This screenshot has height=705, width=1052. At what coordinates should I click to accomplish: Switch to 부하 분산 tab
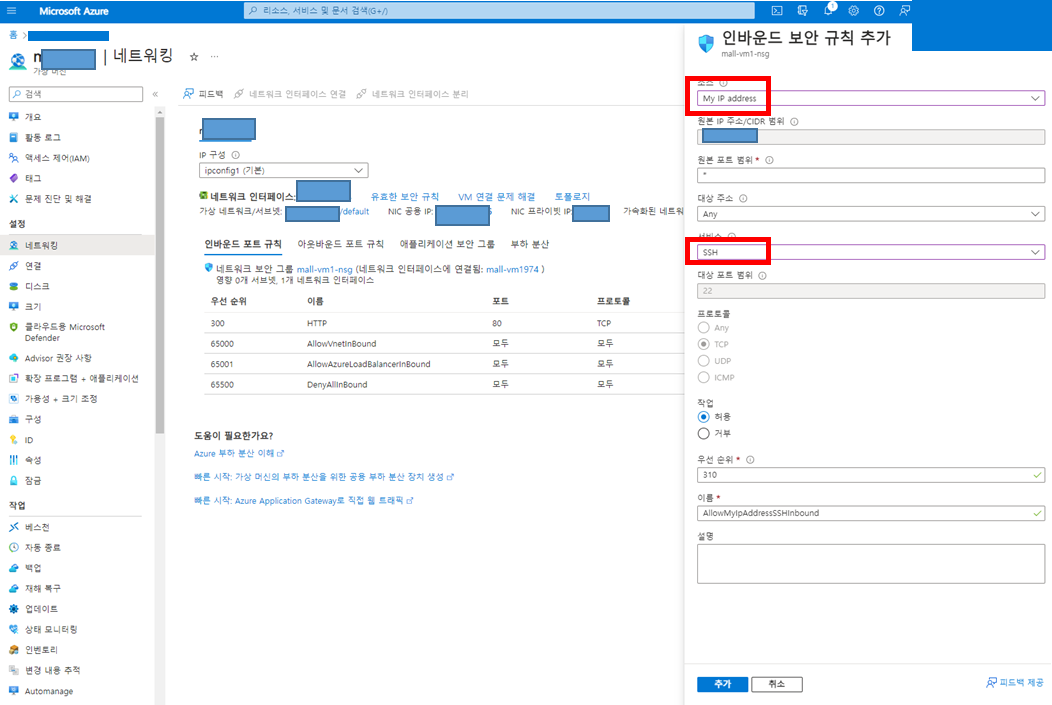point(530,244)
